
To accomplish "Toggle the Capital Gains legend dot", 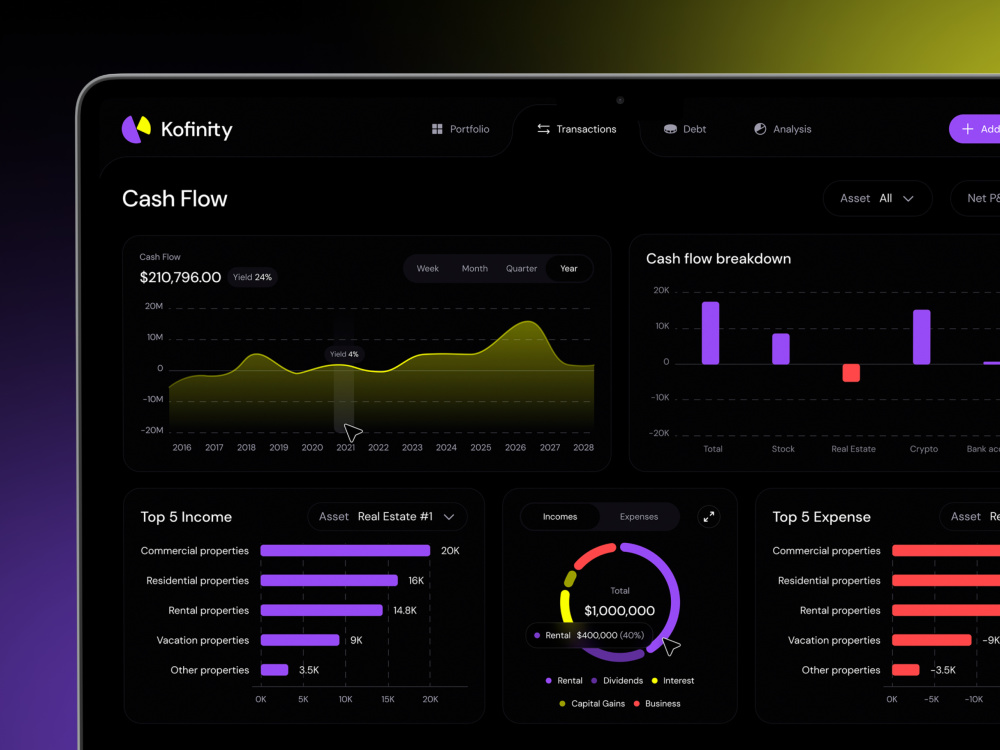I will [562, 703].
